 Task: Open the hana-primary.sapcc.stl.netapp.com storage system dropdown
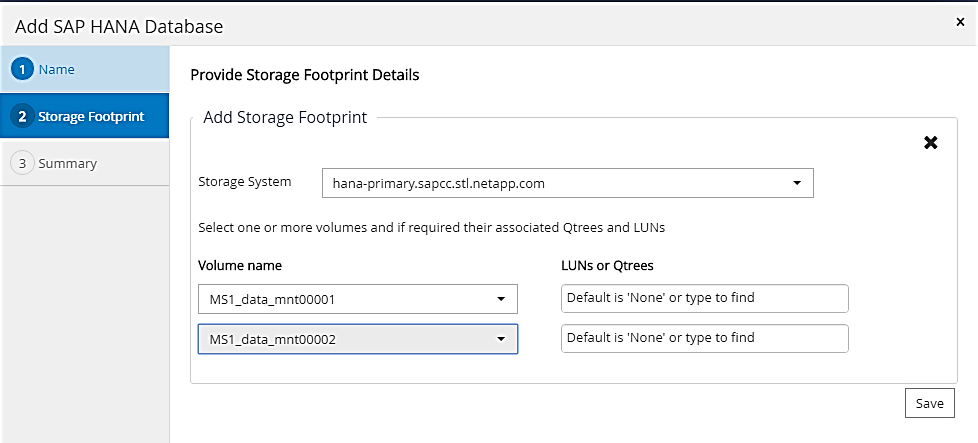567,184
